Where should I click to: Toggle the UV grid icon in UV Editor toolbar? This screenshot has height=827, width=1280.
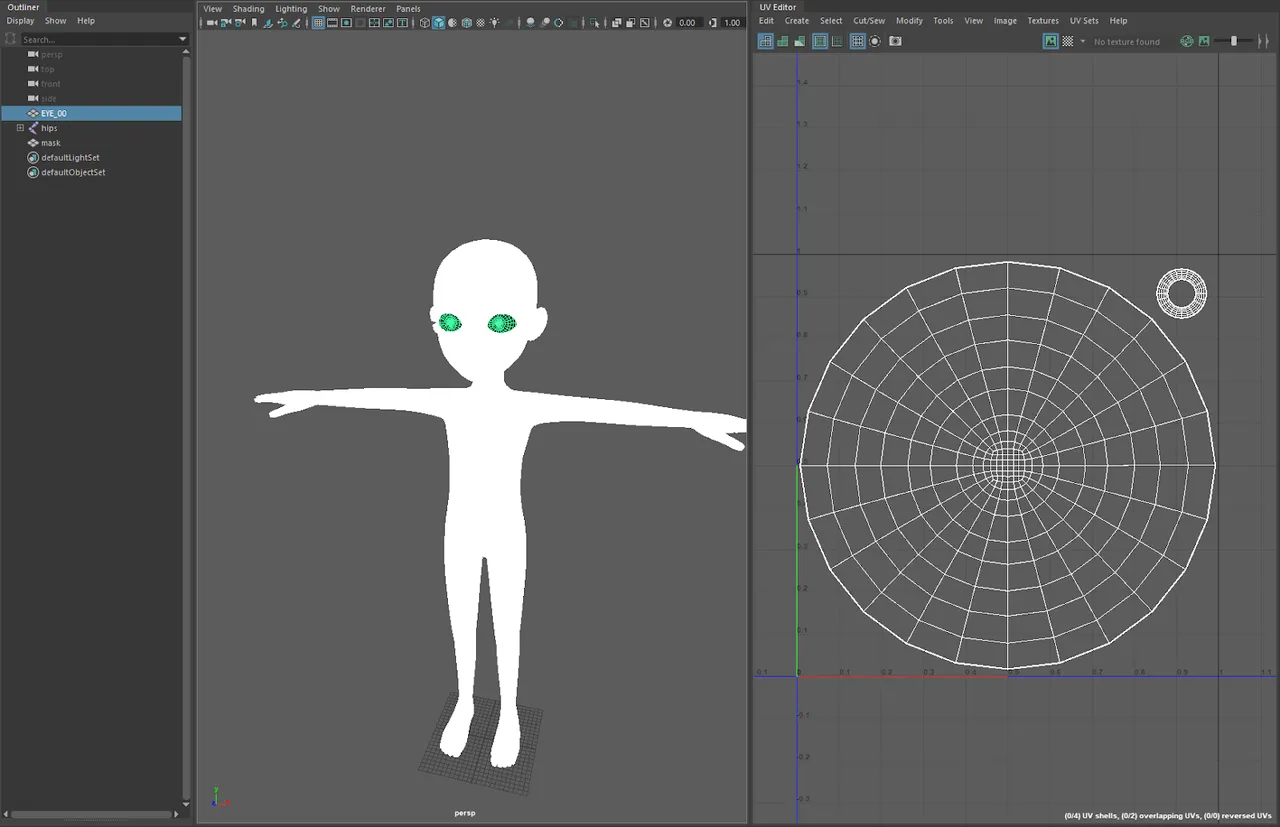pyautogui.click(x=857, y=41)
